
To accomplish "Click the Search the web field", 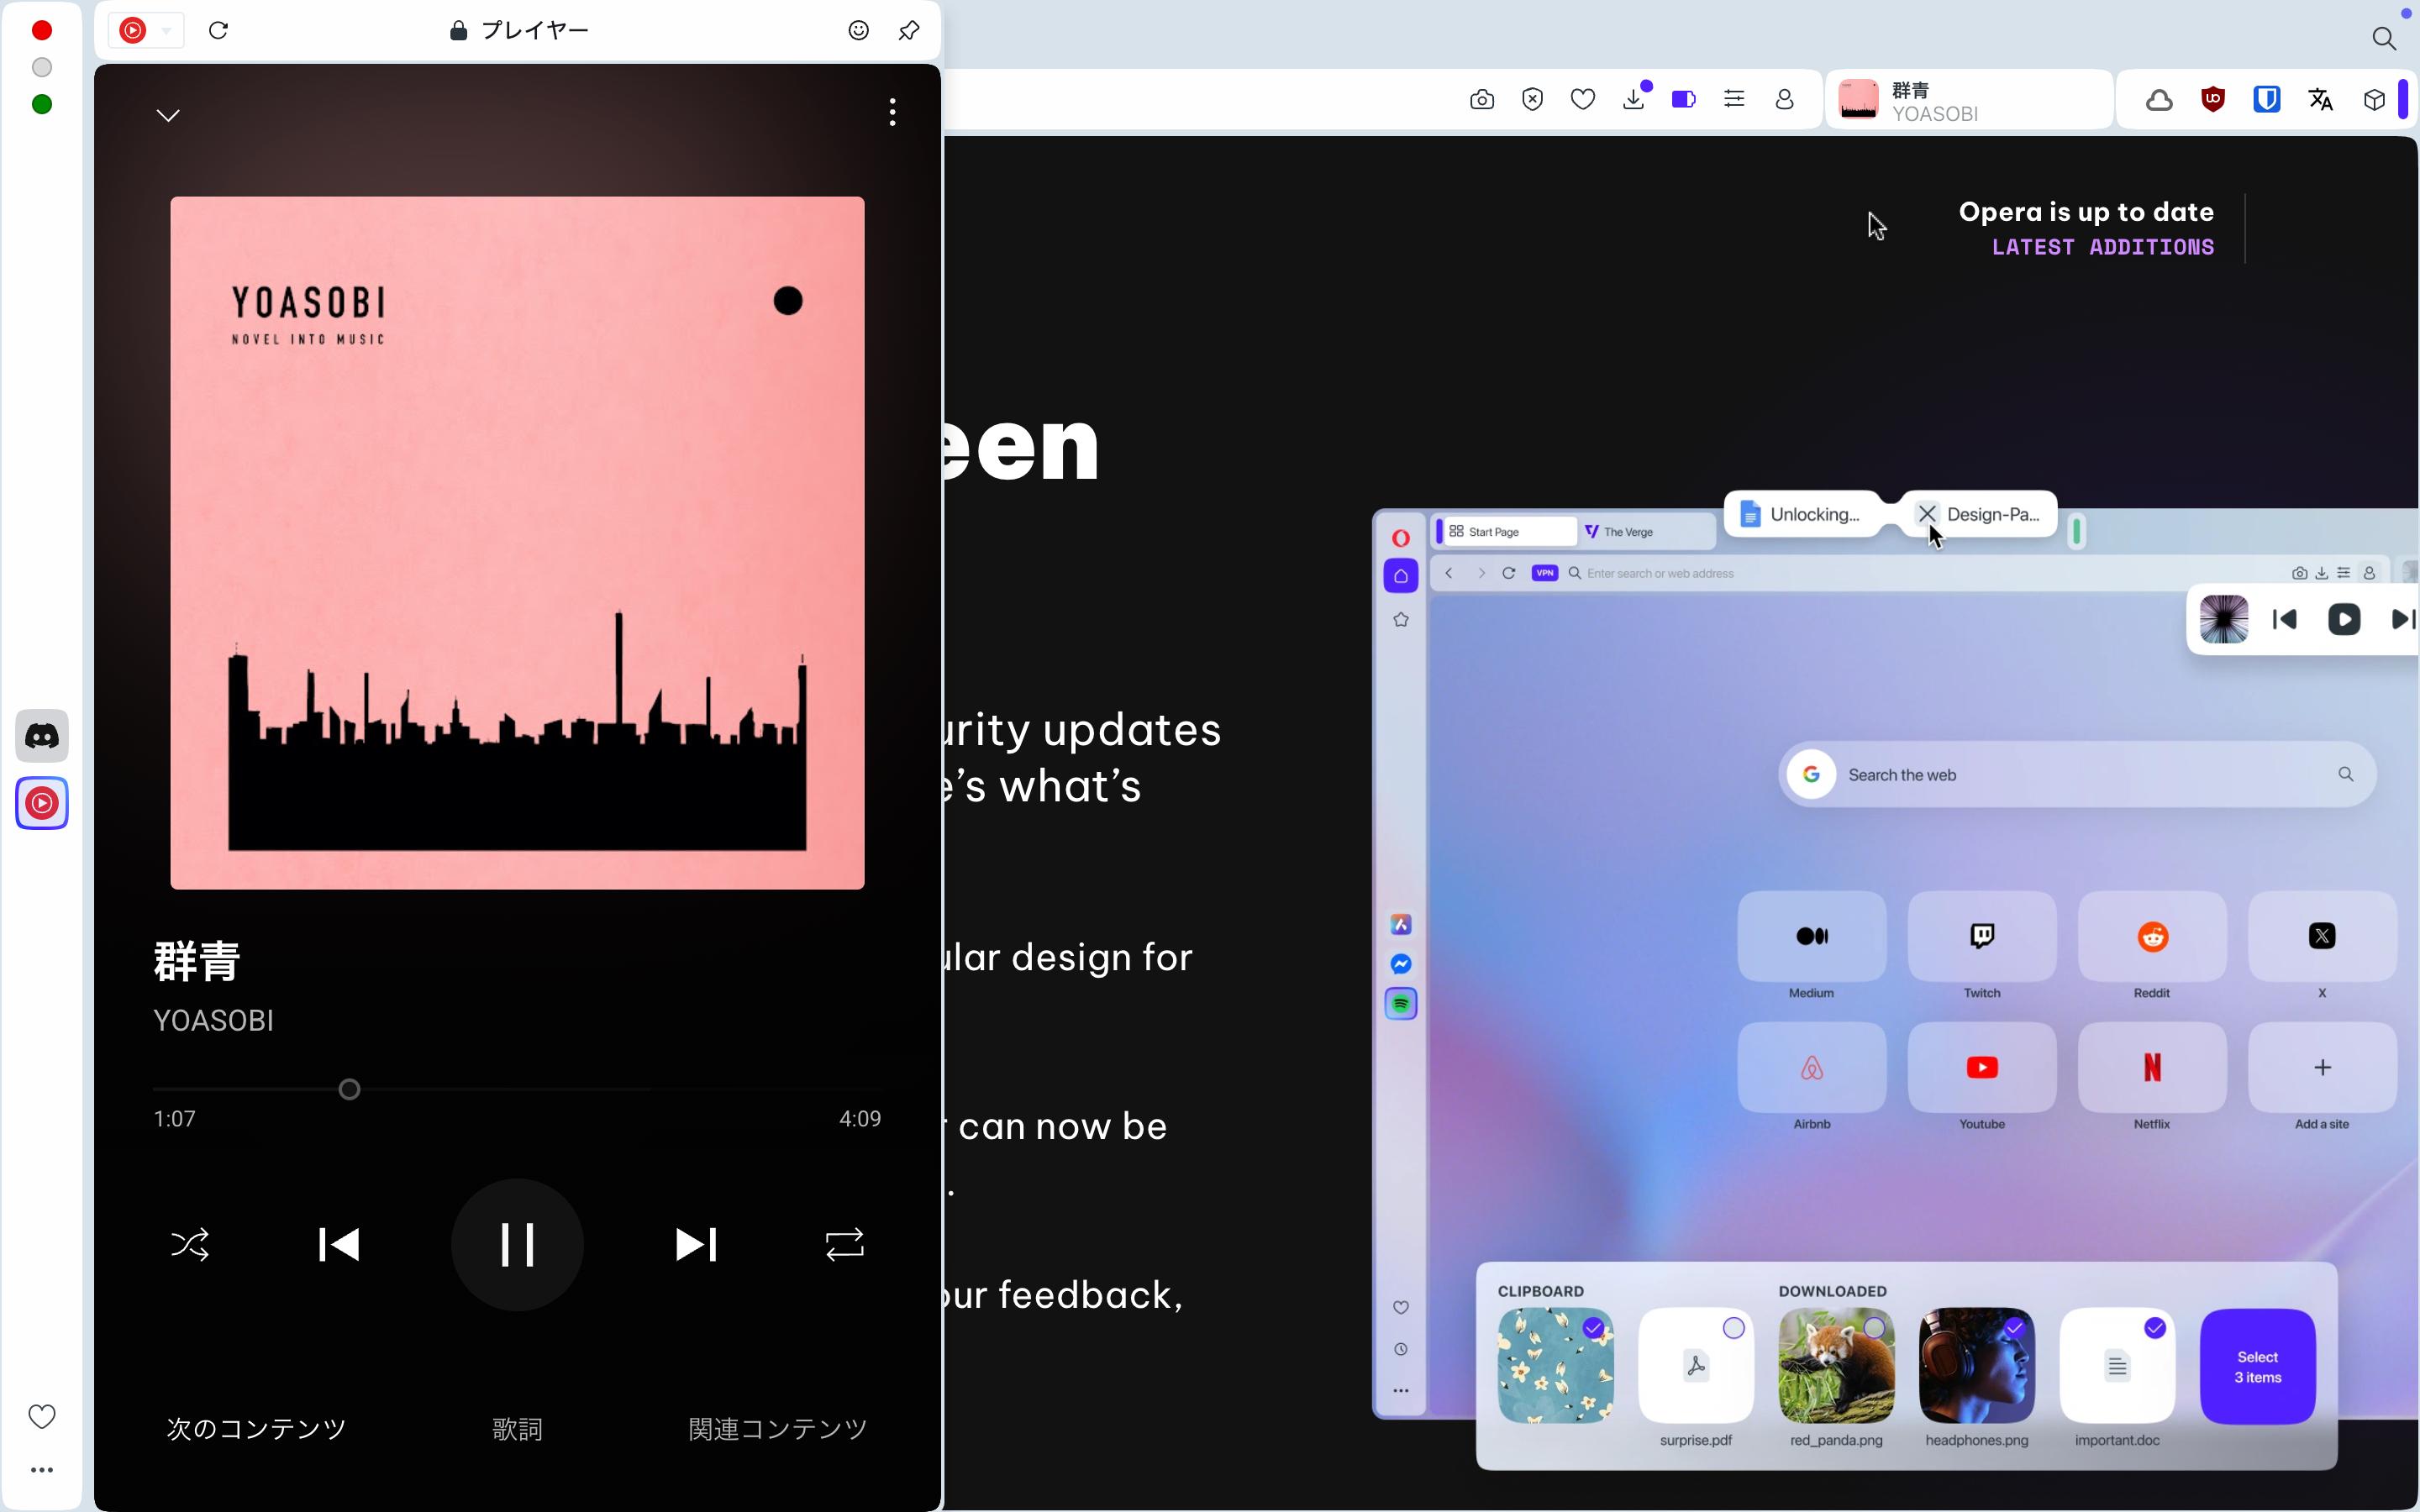I will coord(2077,774).
